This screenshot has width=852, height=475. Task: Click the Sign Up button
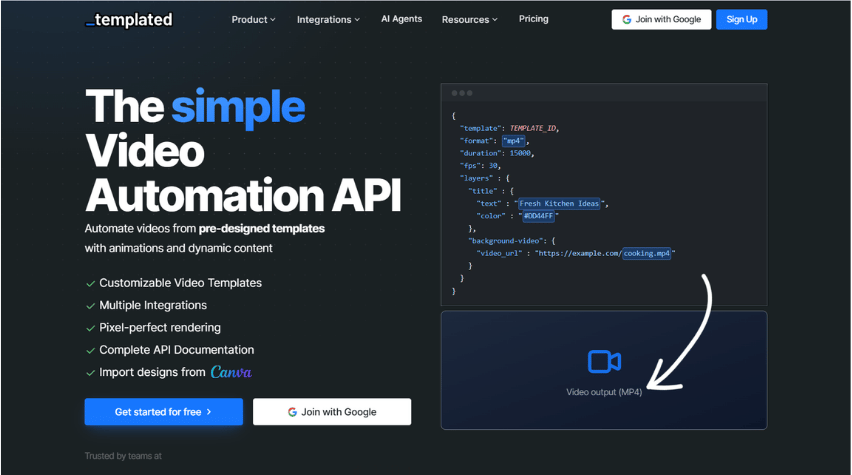[742, 20]
